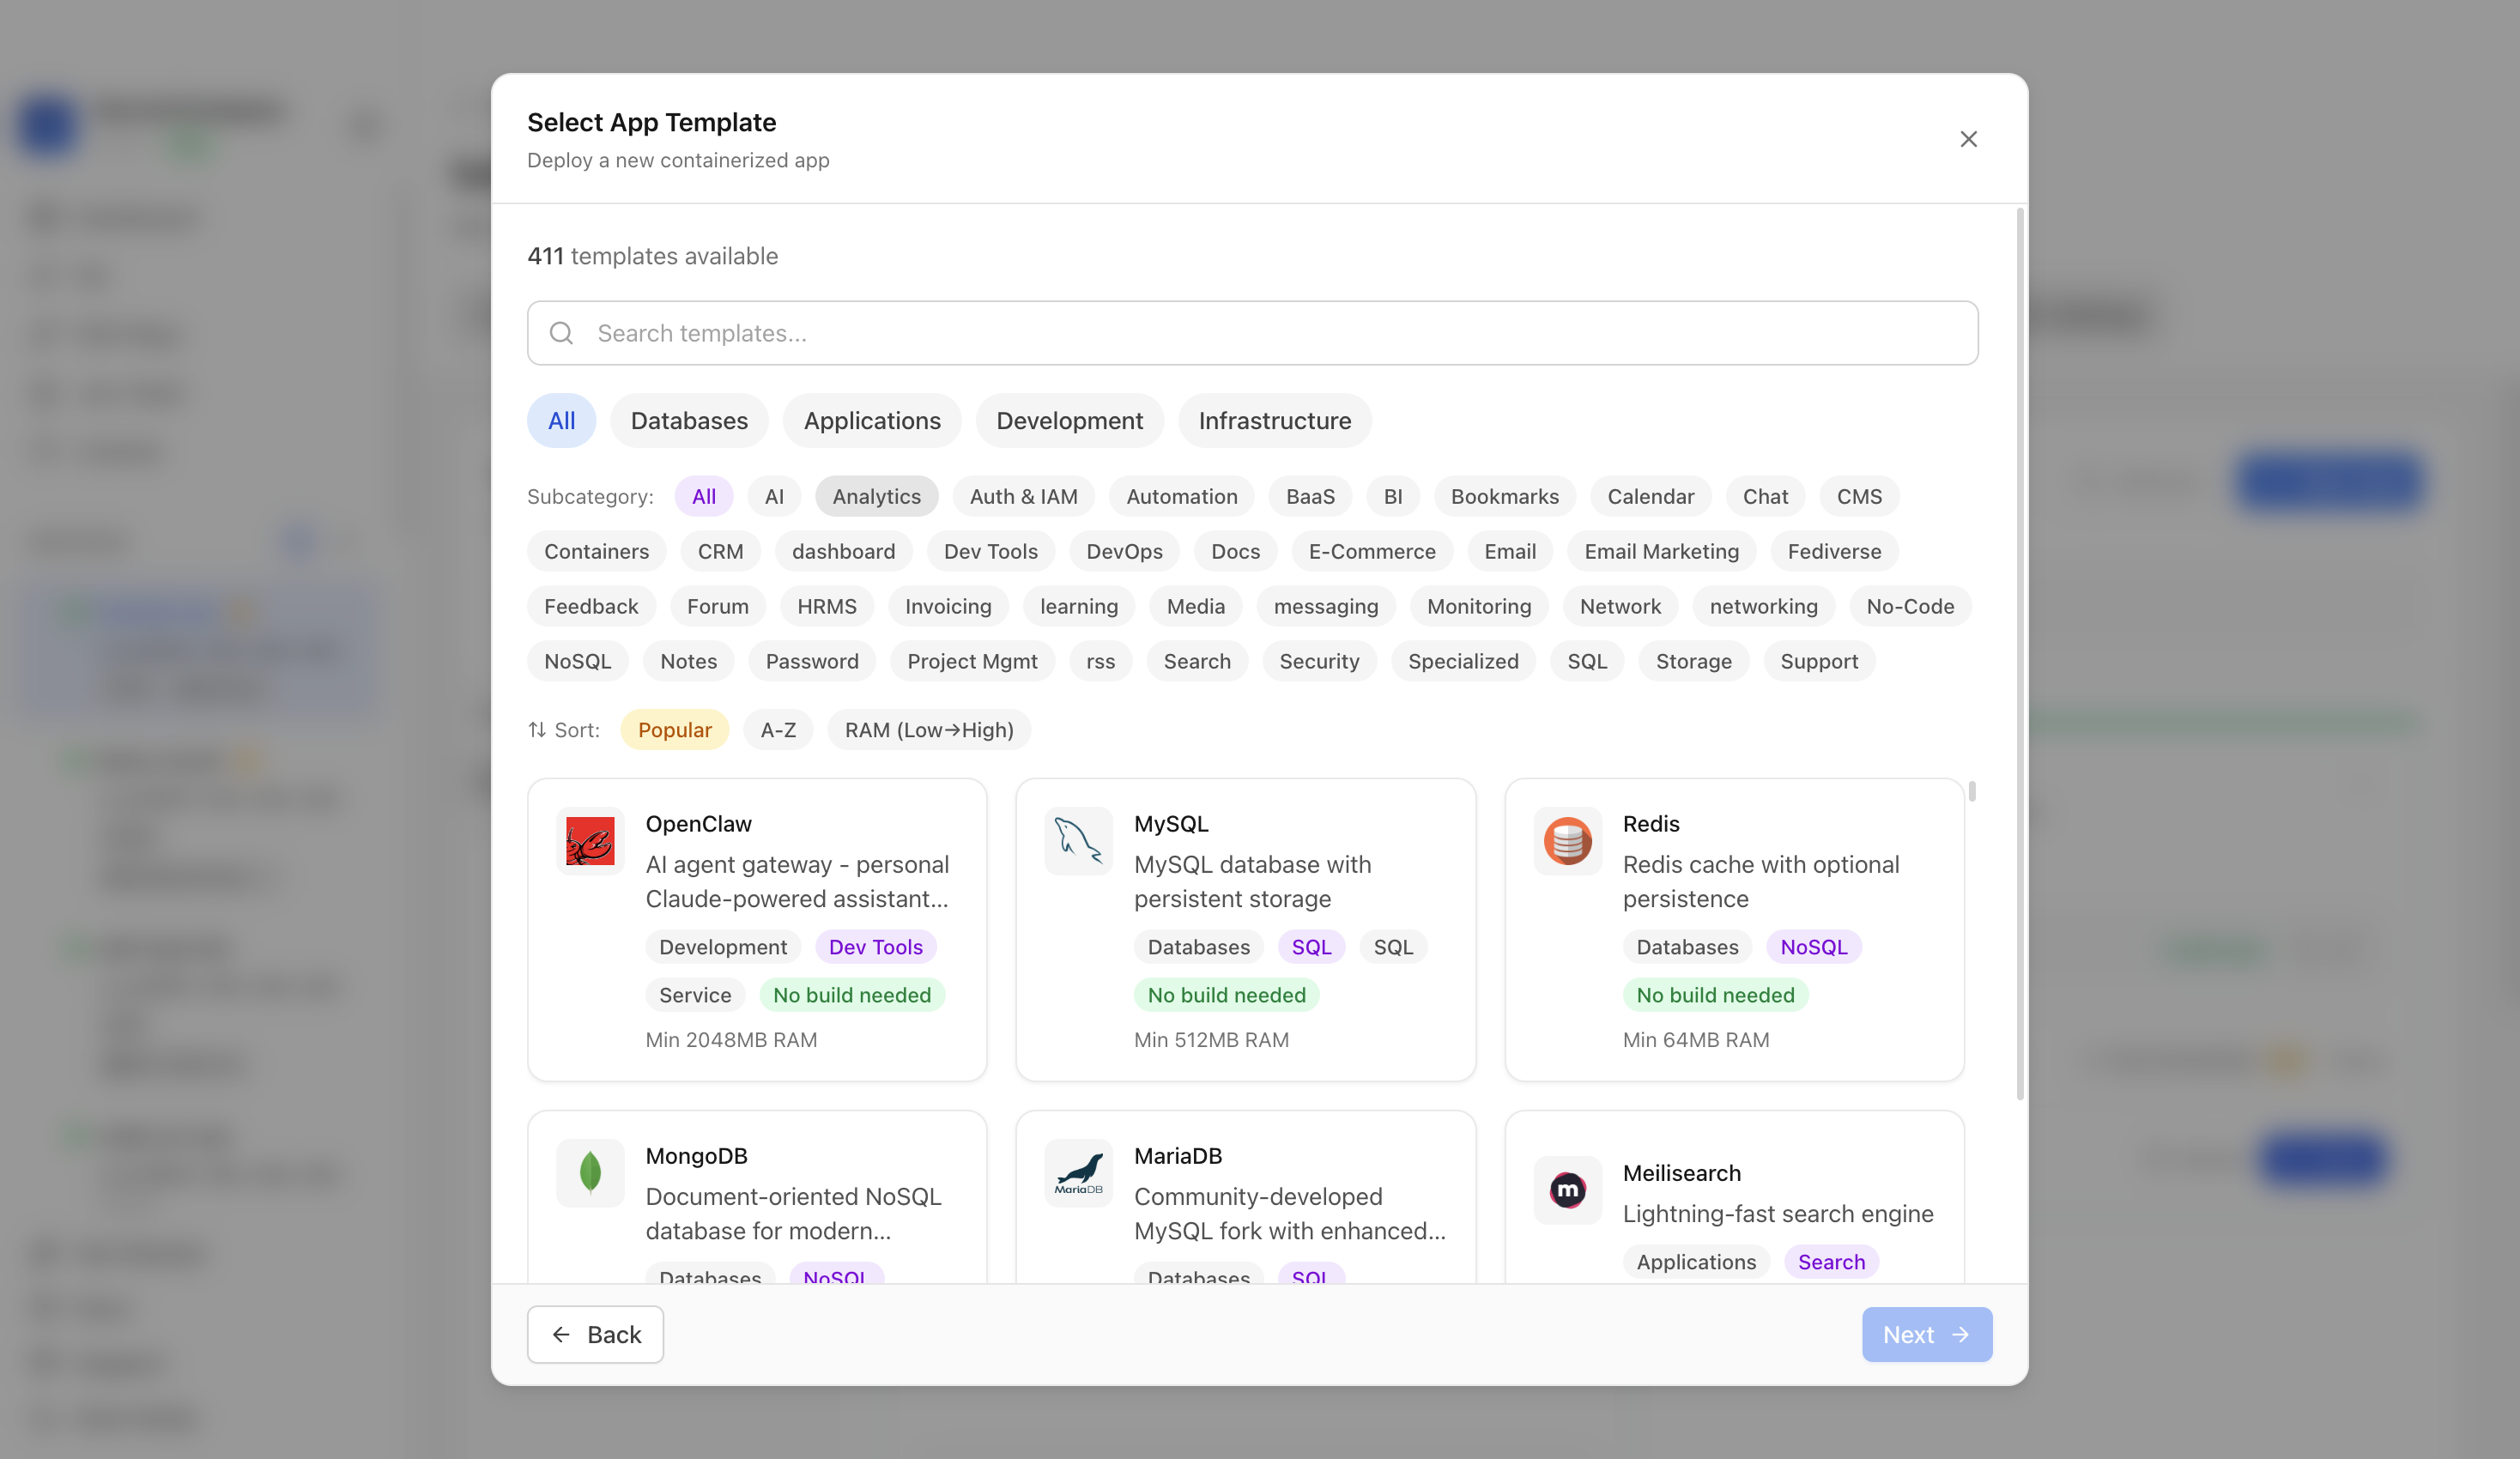This screenshot has width=2520, height=1459.
Task: Filter by the Support subcategory
Action: point(1819,661)
